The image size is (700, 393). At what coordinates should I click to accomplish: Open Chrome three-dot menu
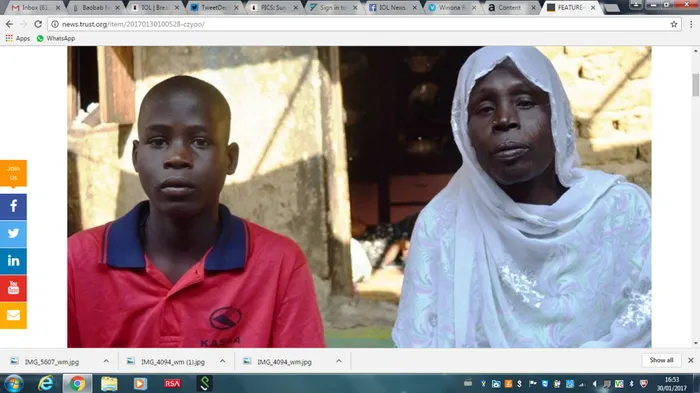pyautogui.click(x=691, y=24)
